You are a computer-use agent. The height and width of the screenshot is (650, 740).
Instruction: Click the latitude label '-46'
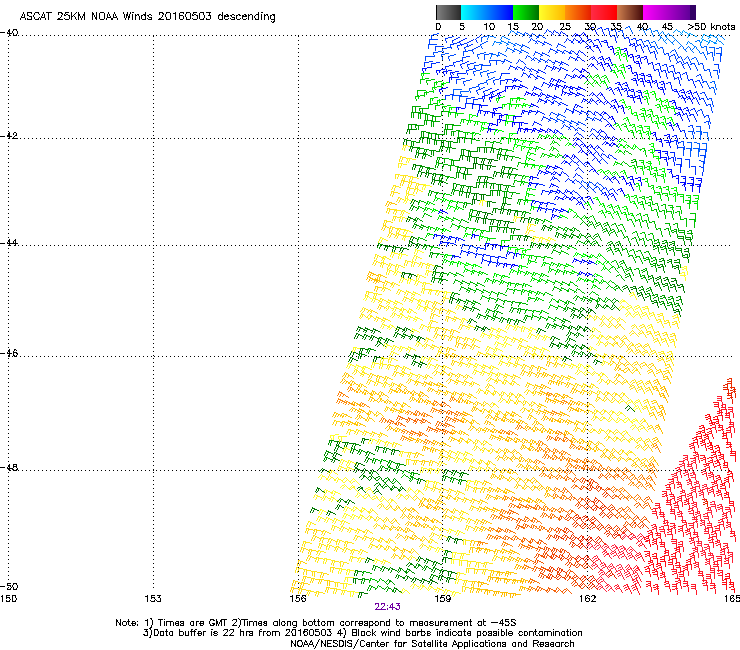tap(9, 353)
